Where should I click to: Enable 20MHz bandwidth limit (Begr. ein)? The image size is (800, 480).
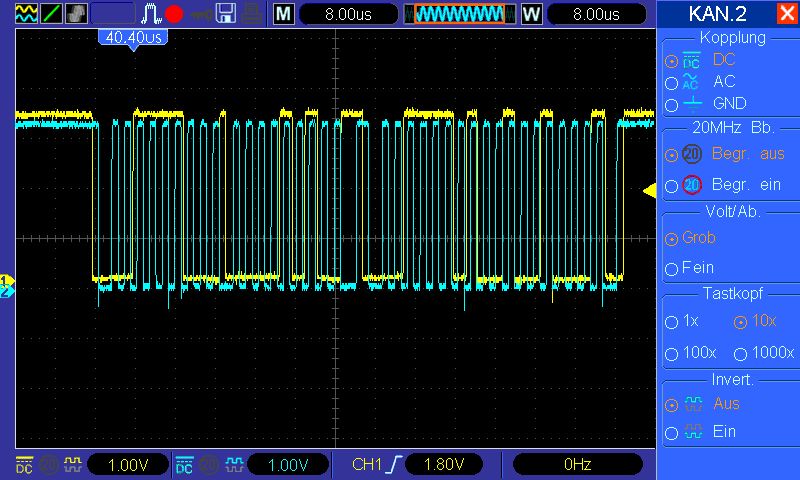(672, 186)
